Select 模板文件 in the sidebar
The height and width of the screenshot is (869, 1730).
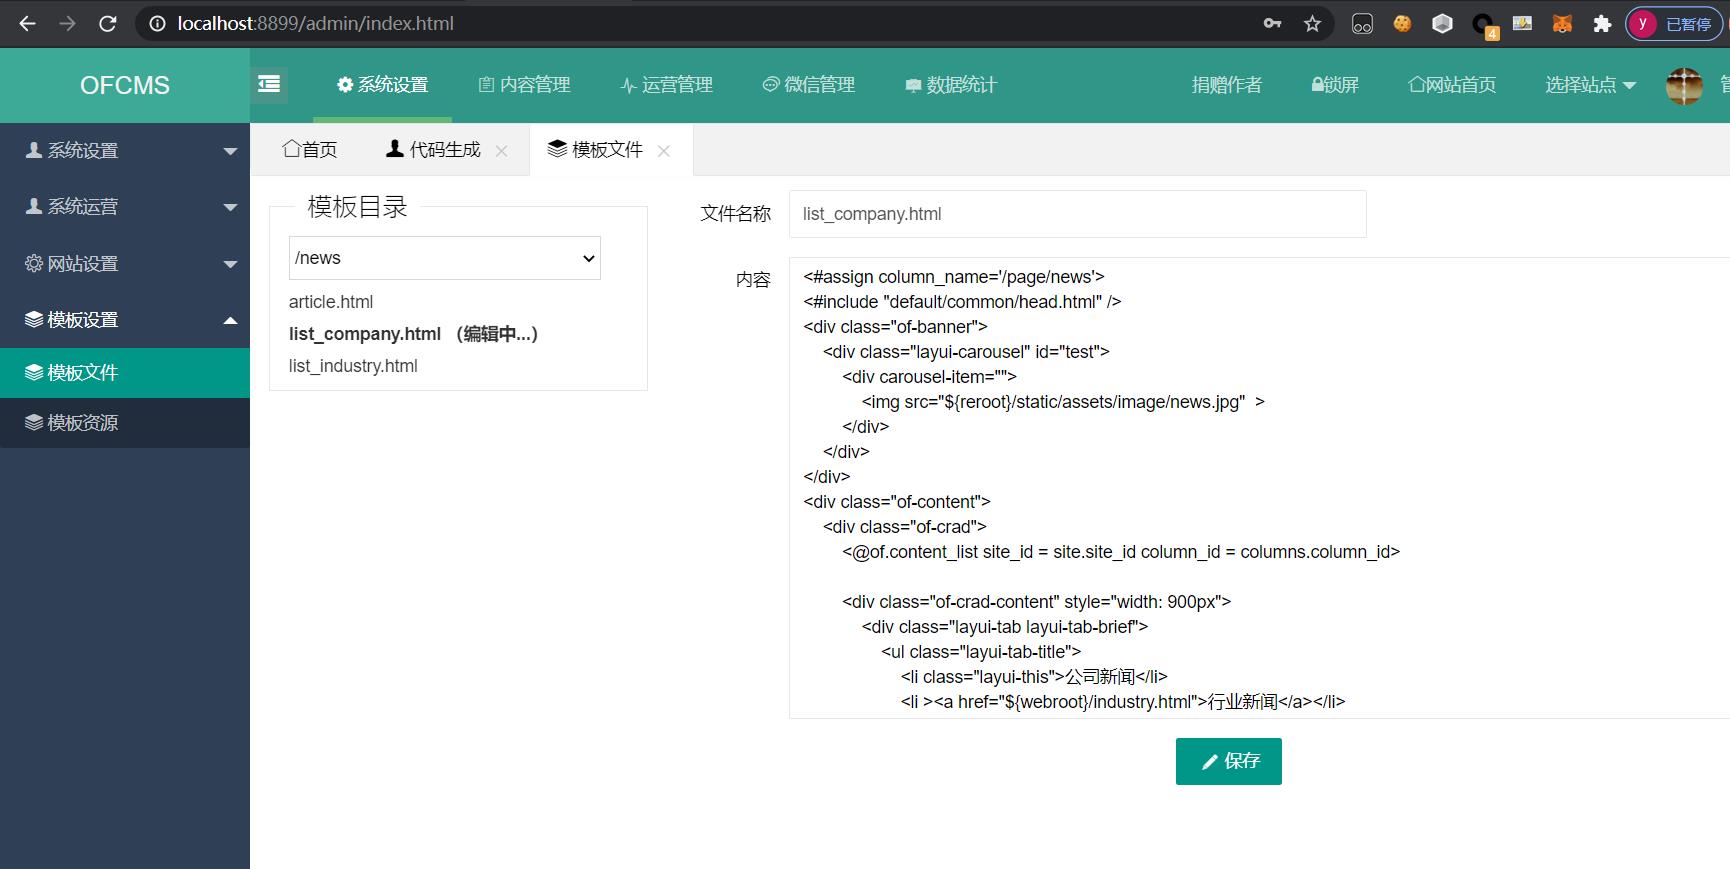coord(125,372)
